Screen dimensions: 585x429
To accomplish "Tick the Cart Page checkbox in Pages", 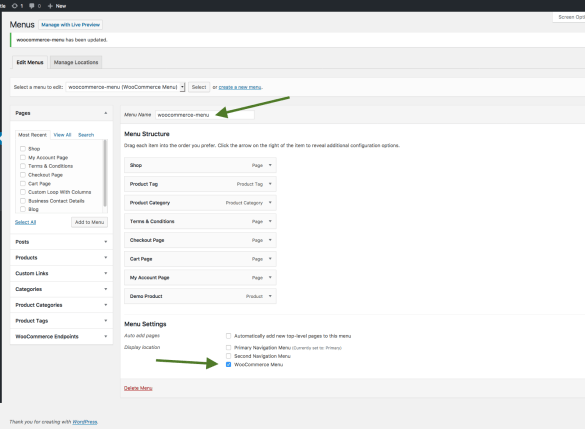I will (23, 184).
